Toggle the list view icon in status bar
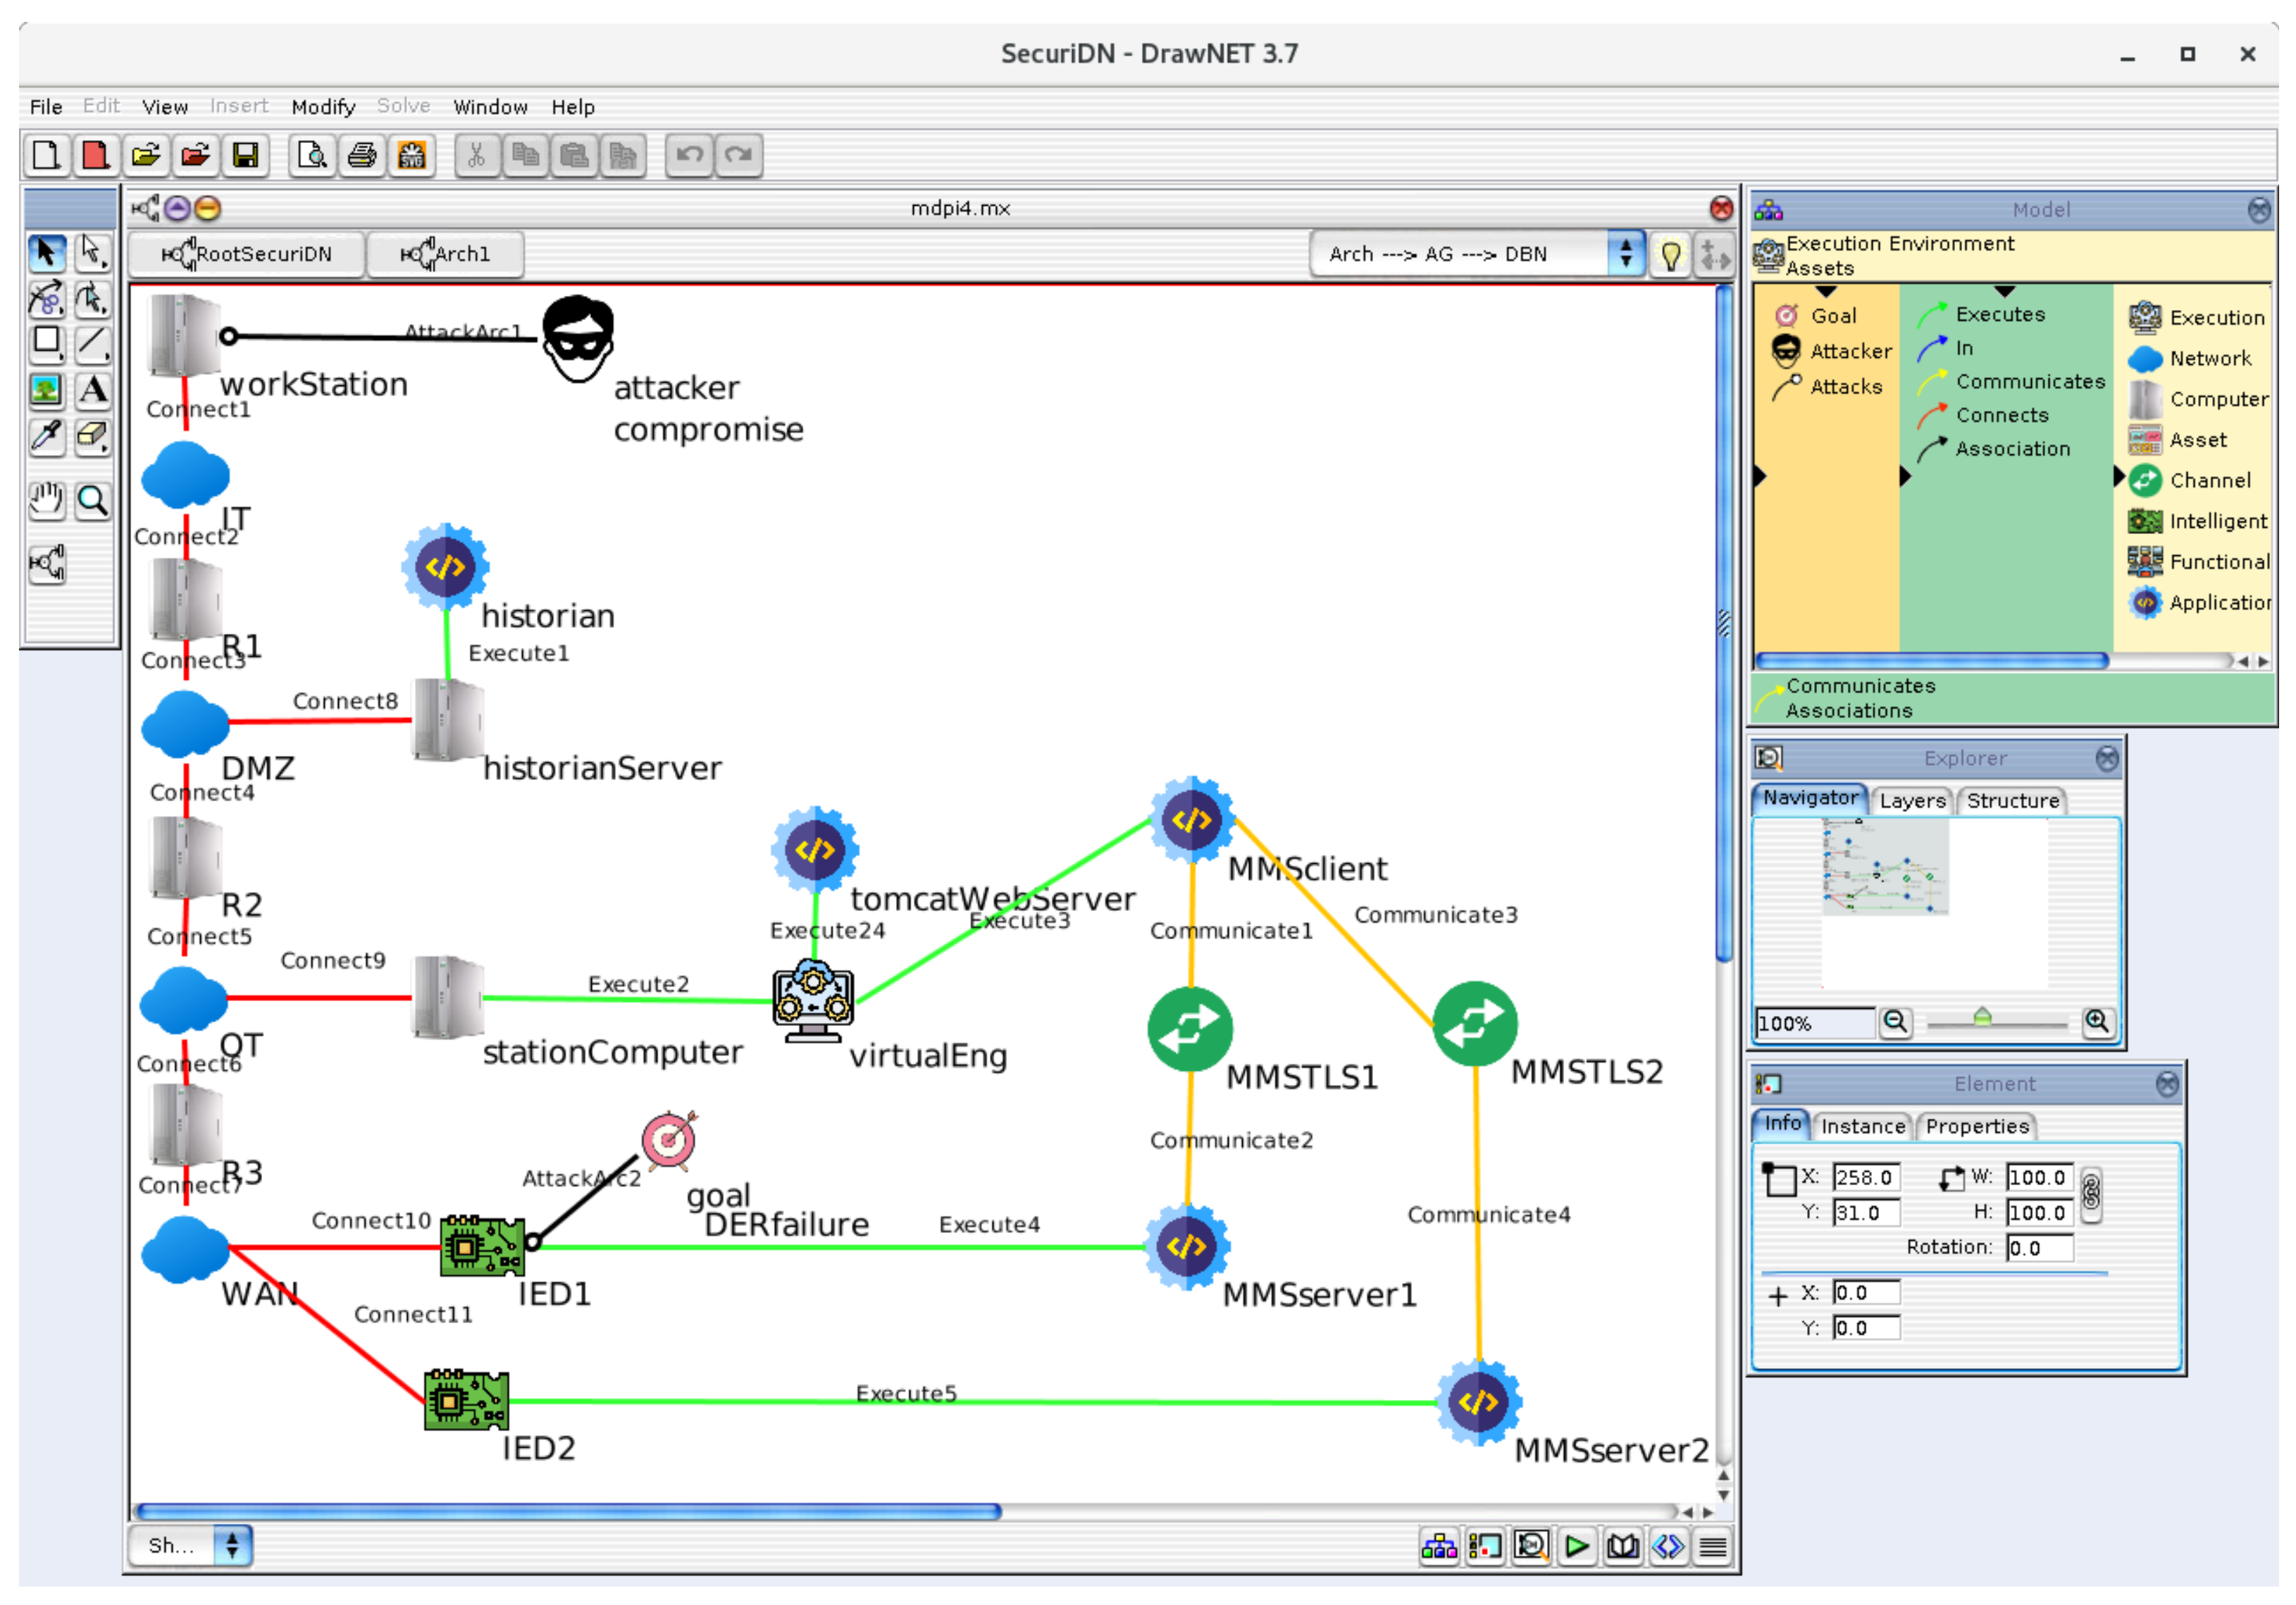This screenshot has height=1605, width=2296. 1713,1547
